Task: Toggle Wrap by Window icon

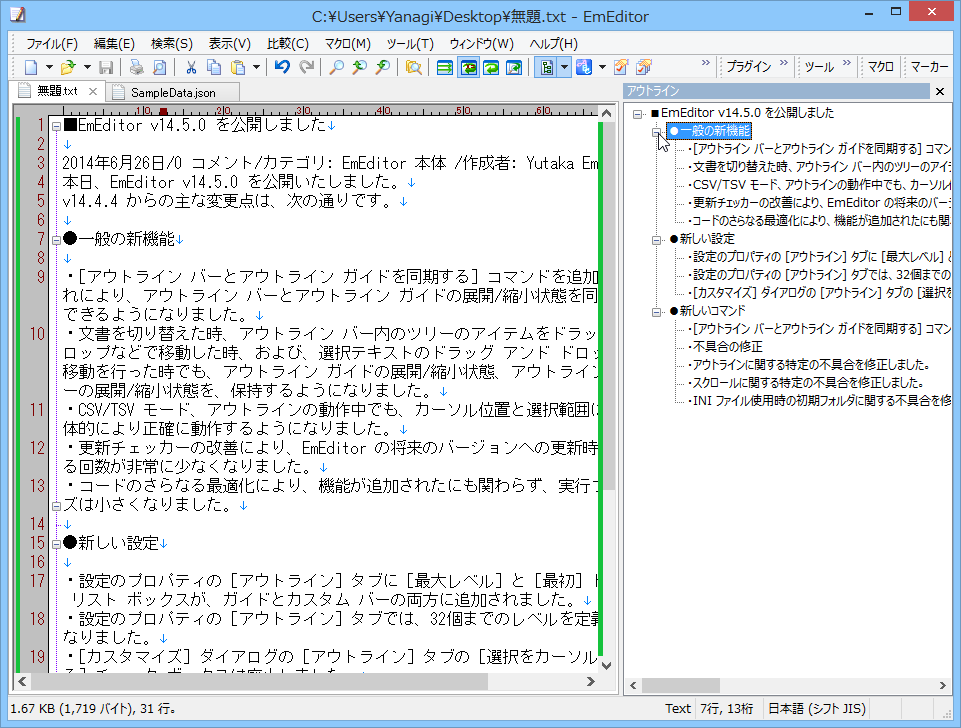Action: pyautogui.click(x=491, y=67)
